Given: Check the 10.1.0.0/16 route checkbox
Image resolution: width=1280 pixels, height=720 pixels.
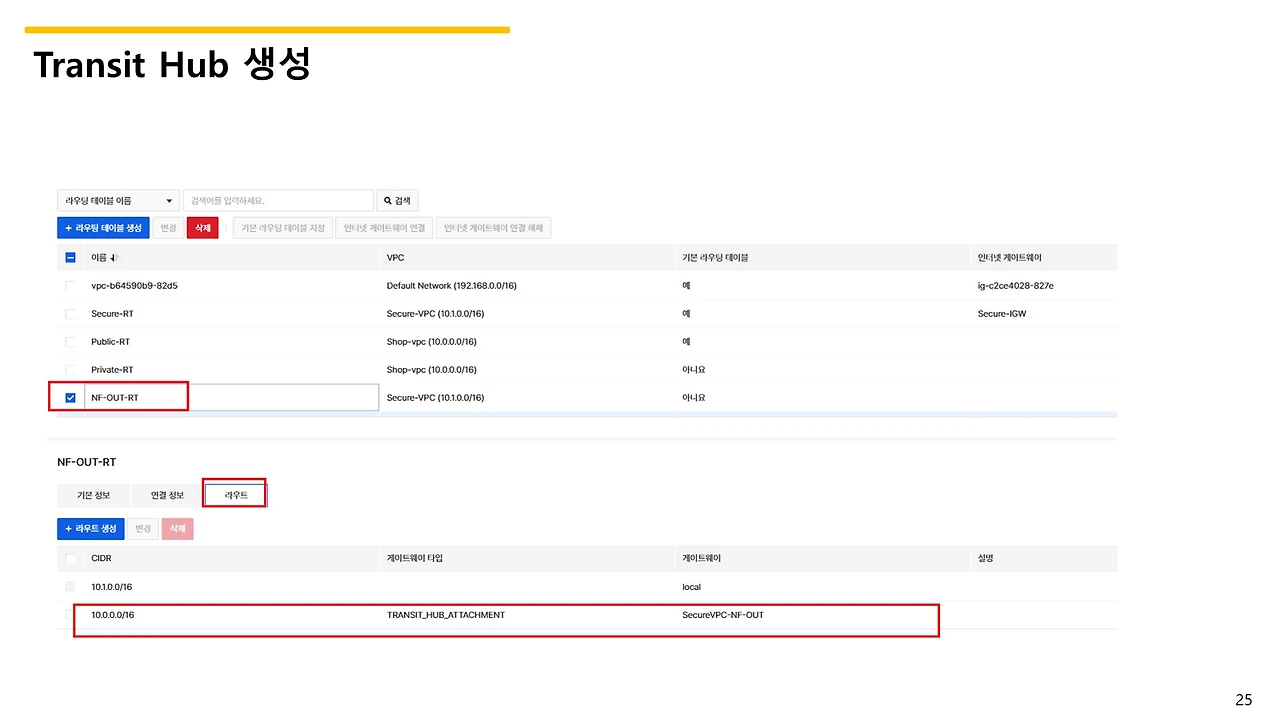Looking at the screenshot, I should pos(70,587).
